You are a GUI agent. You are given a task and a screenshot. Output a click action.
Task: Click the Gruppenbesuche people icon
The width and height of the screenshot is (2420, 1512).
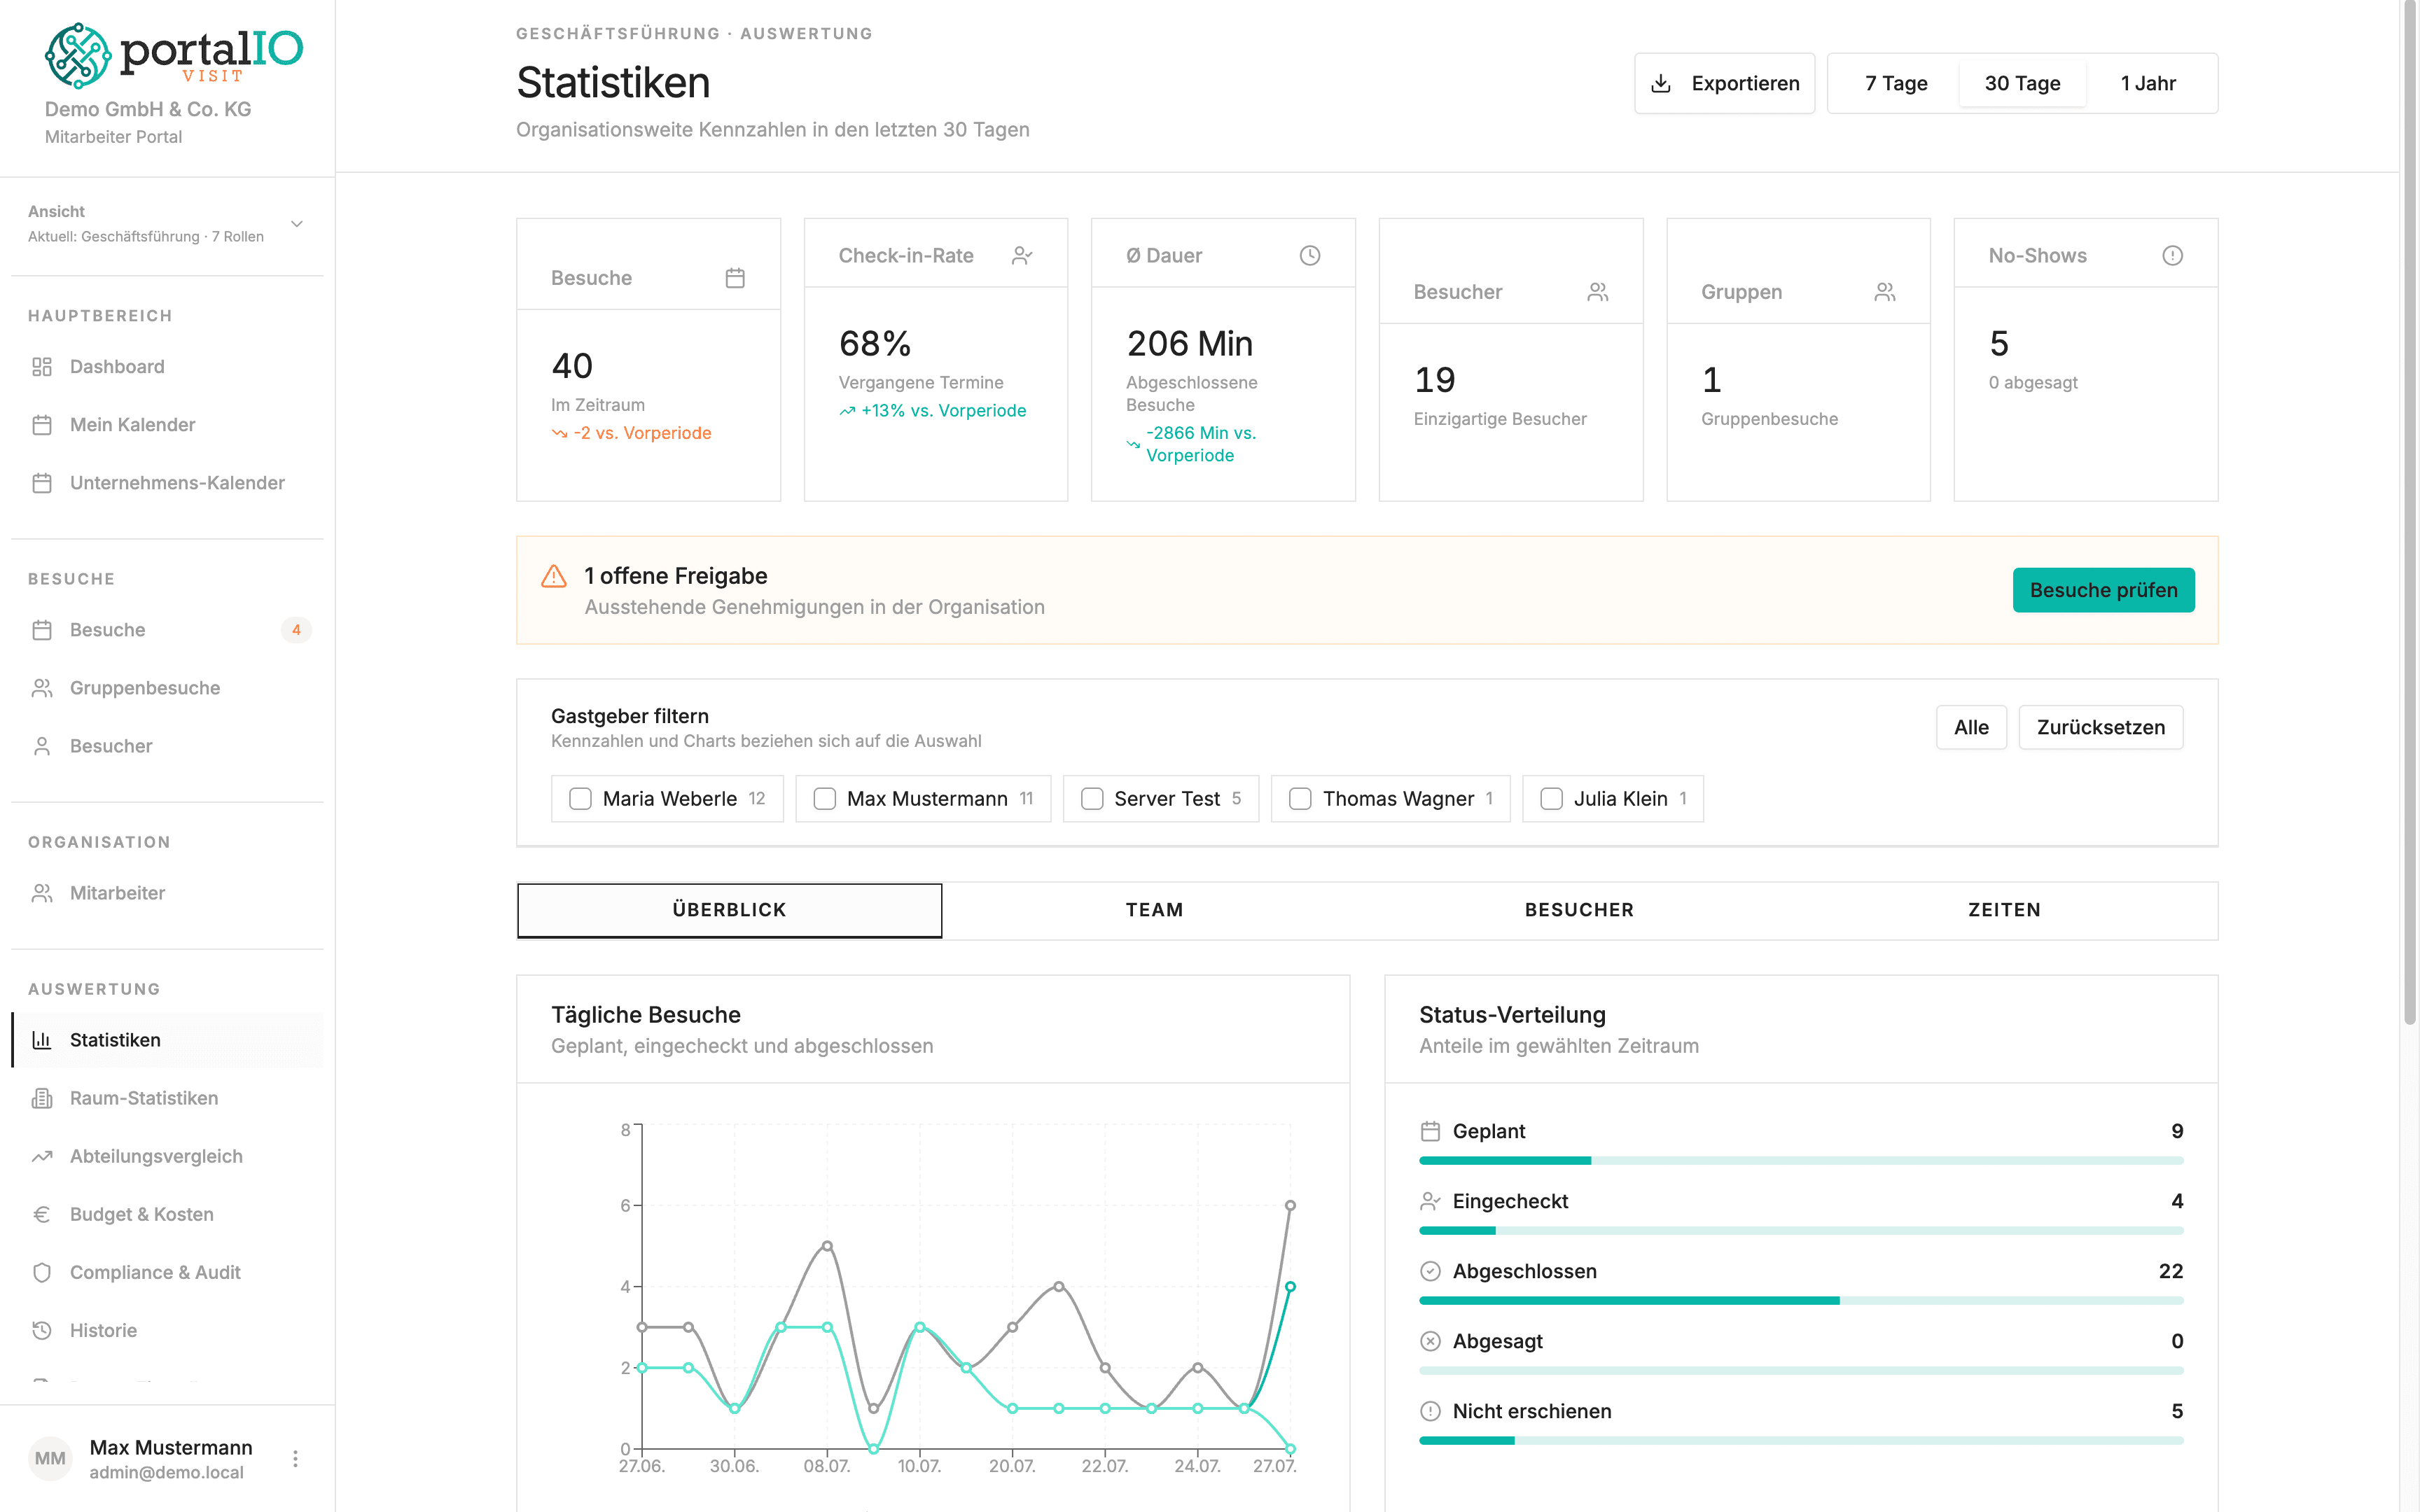(x=42, y=688)
